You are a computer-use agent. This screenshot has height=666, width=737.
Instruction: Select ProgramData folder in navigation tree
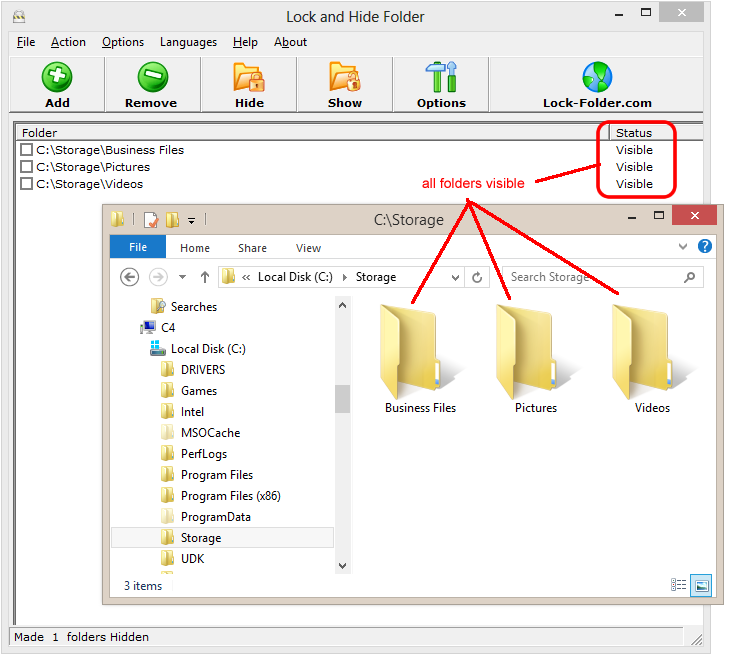[215, 517]
